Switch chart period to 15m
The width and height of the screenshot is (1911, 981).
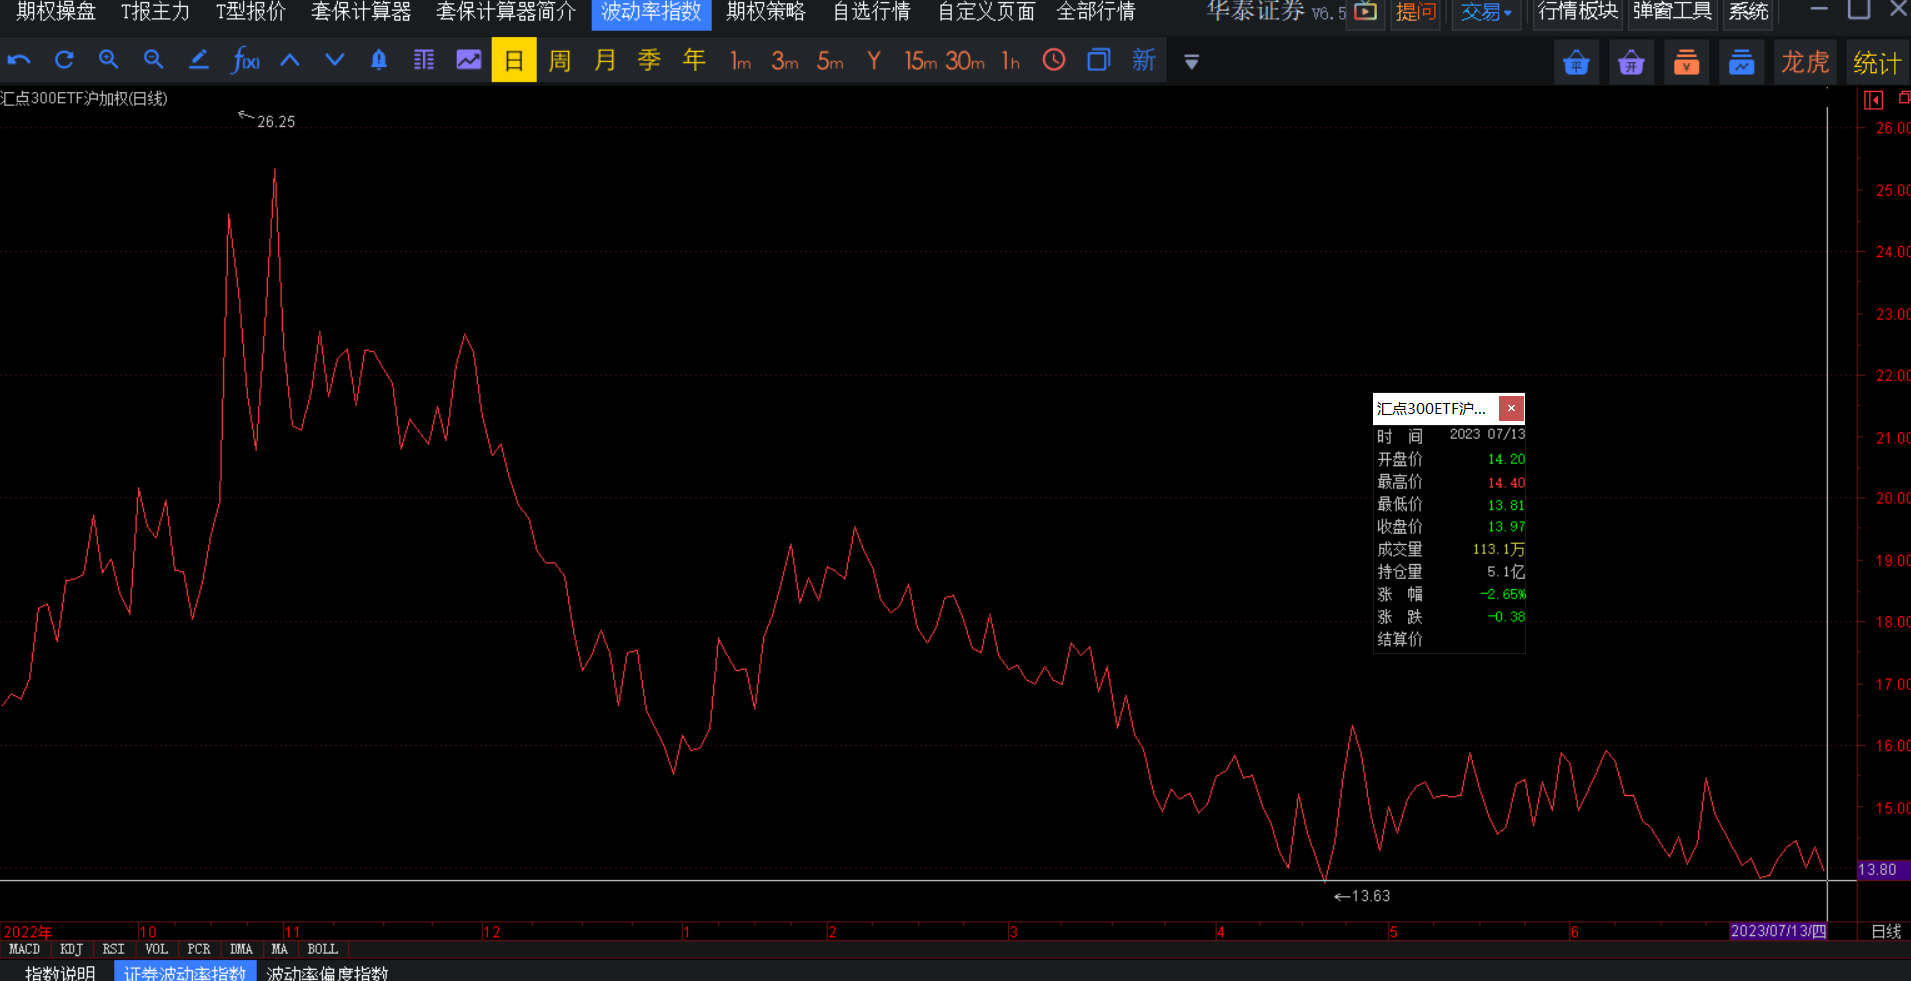pyautogui.click(x=920, y=60)
